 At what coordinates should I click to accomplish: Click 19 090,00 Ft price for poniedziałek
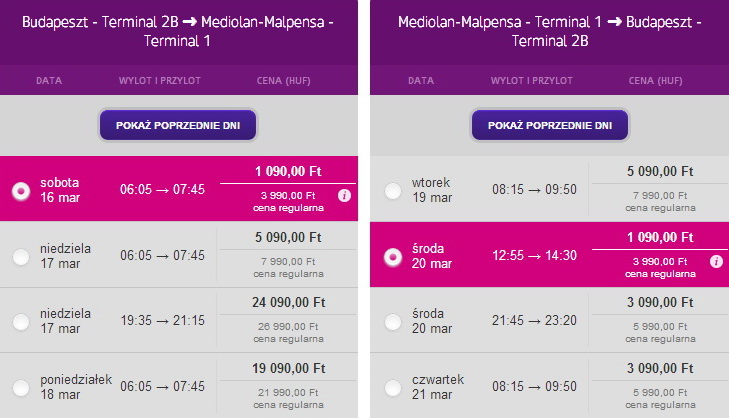[288, 369]
